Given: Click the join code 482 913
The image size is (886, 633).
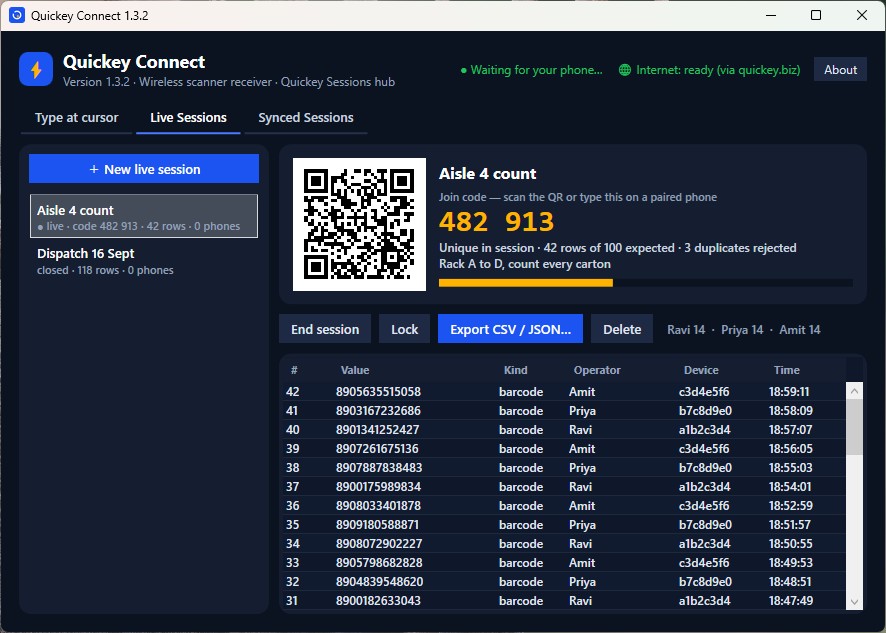Looking at the screenshot, I should pos(497,222).
